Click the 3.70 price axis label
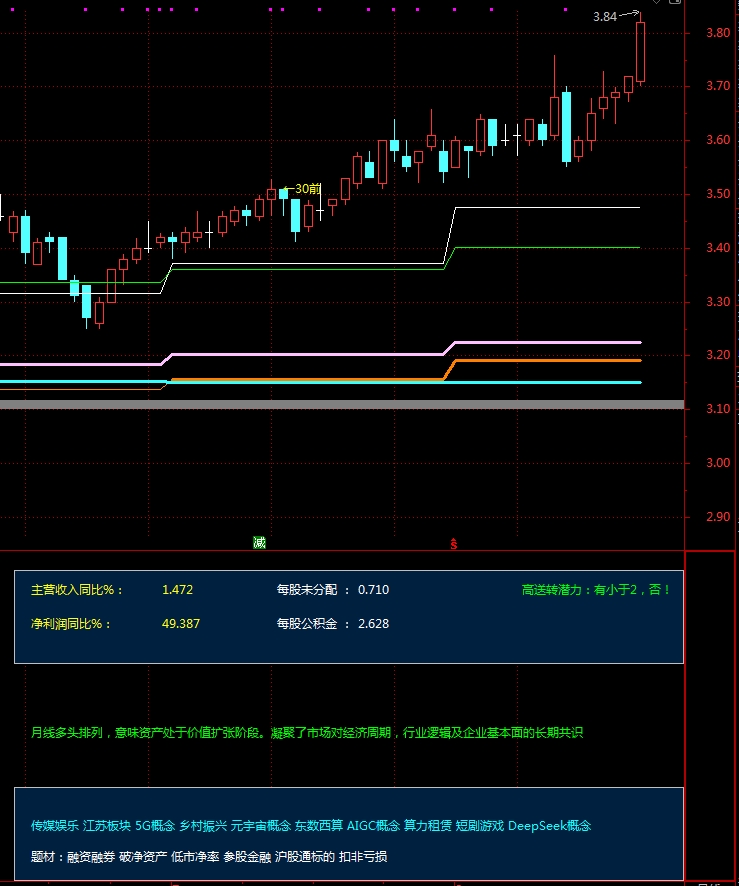The width and height of the screenshot is (739, 886). [x=718, y=86]
